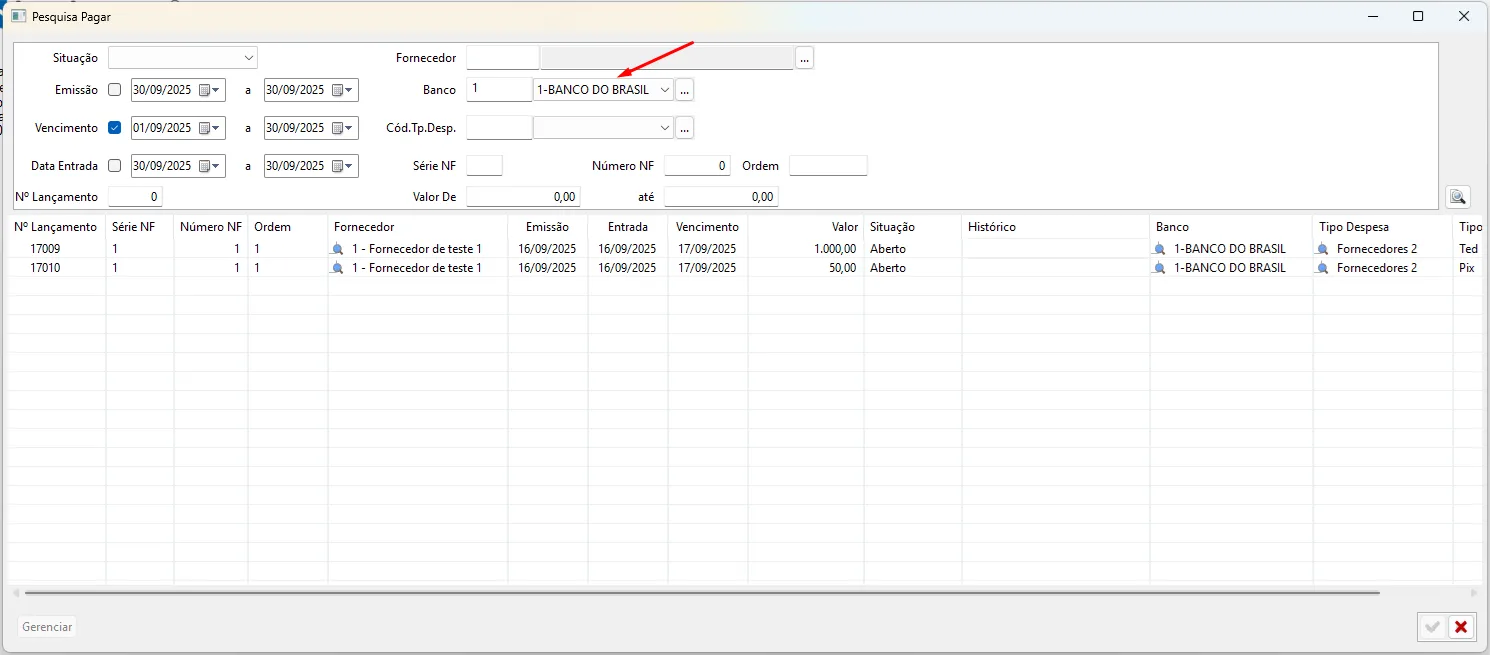Screen dimensions: 1490x655
Task: Open the Banco dropdown showing 1-BANCO DO BRASIL
Action: pyautogui.click(x=665, y=90)
